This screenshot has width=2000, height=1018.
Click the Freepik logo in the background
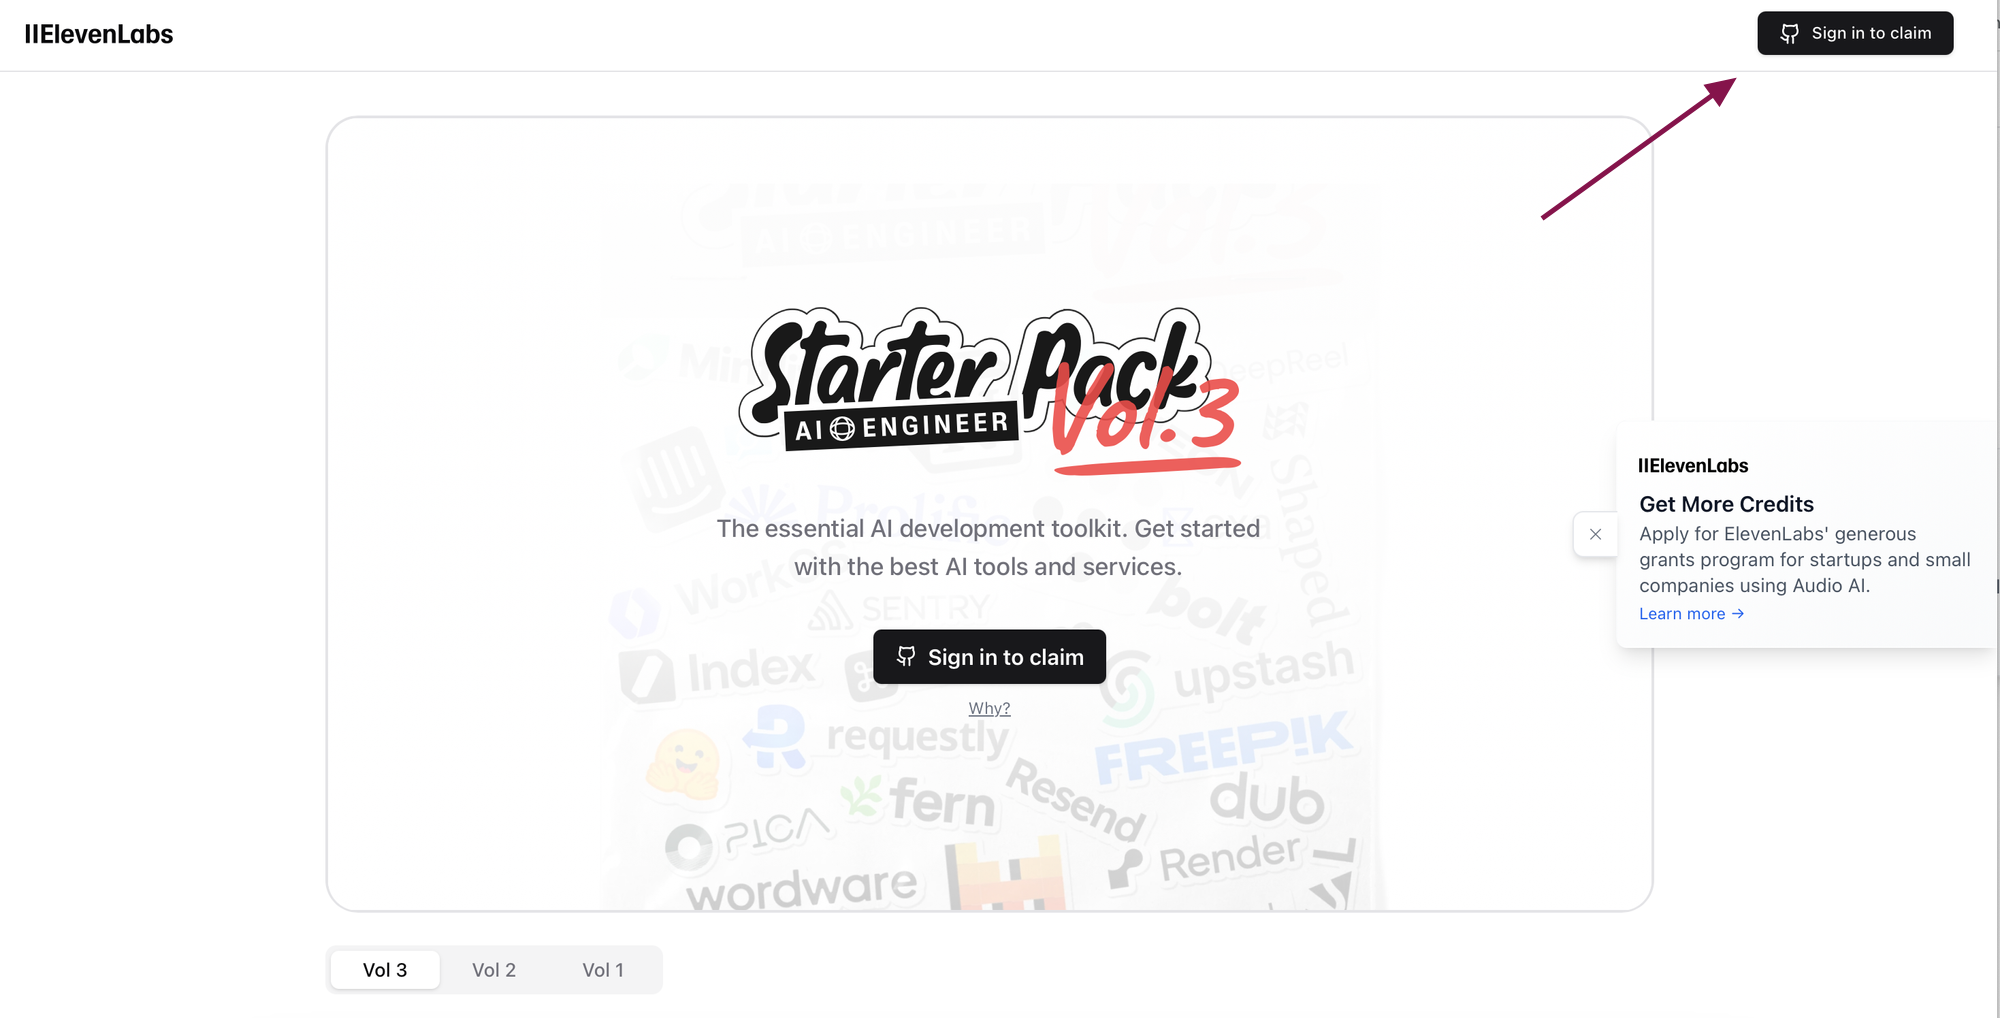[1223, 747]
